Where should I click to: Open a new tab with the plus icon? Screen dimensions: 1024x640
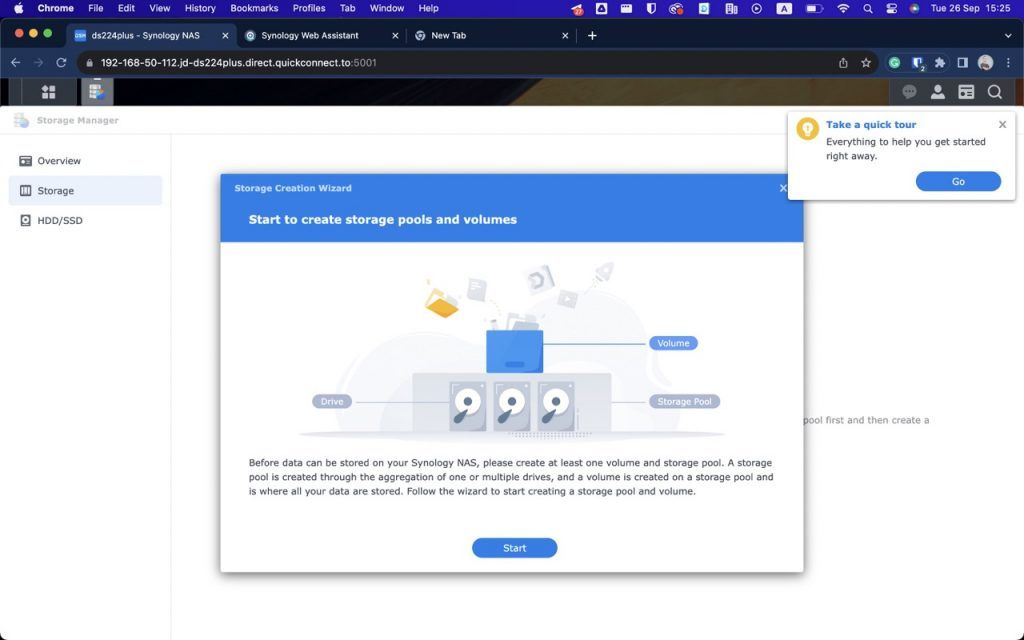(592, 35)
